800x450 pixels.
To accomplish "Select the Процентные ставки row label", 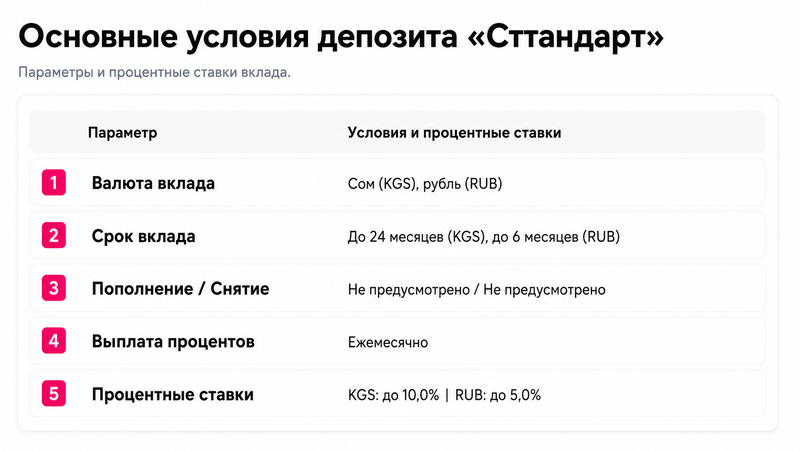I will [172, 394].
